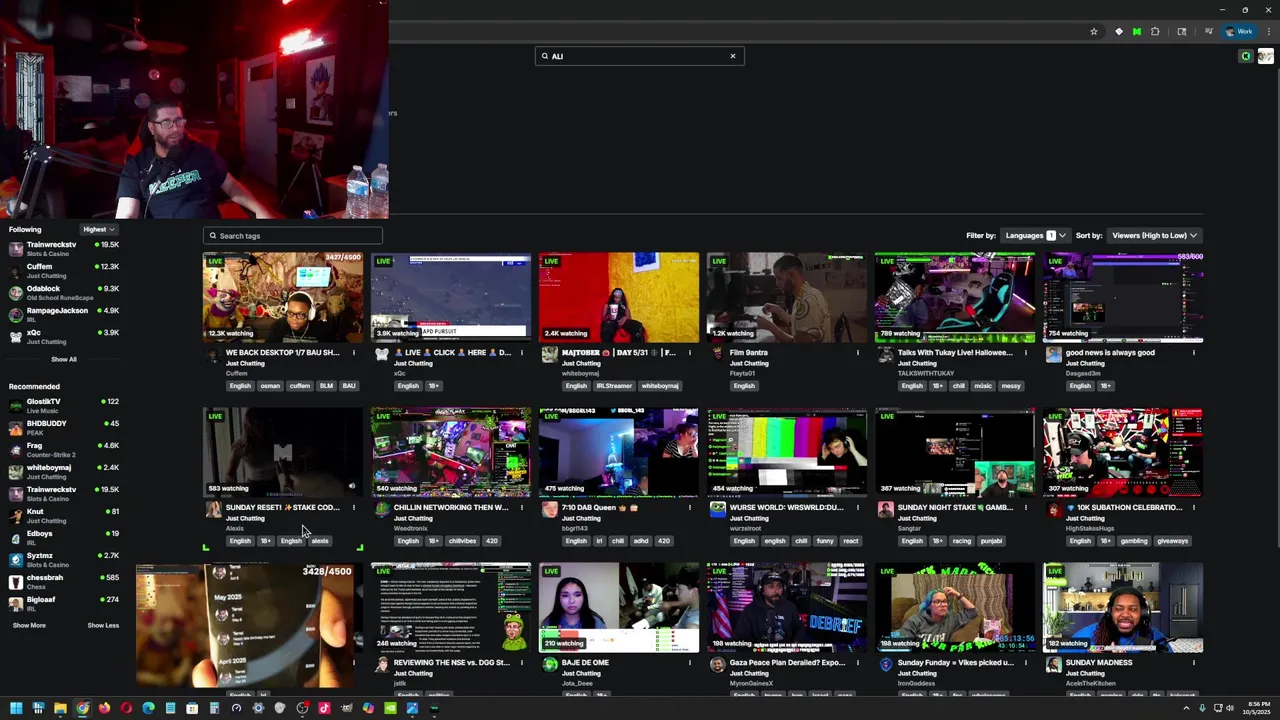Open options menu for SUNDAY MADNESS stream
1280x720 pixels.
(1193, 663)
